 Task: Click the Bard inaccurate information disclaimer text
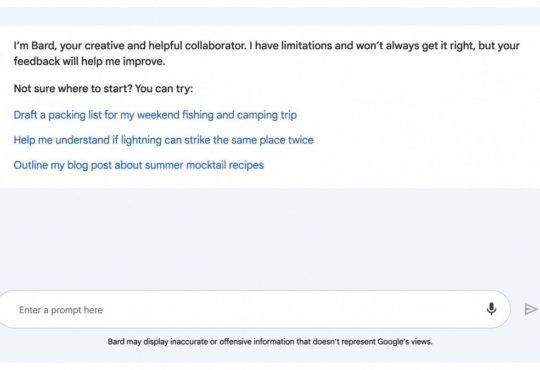[270, 341]
